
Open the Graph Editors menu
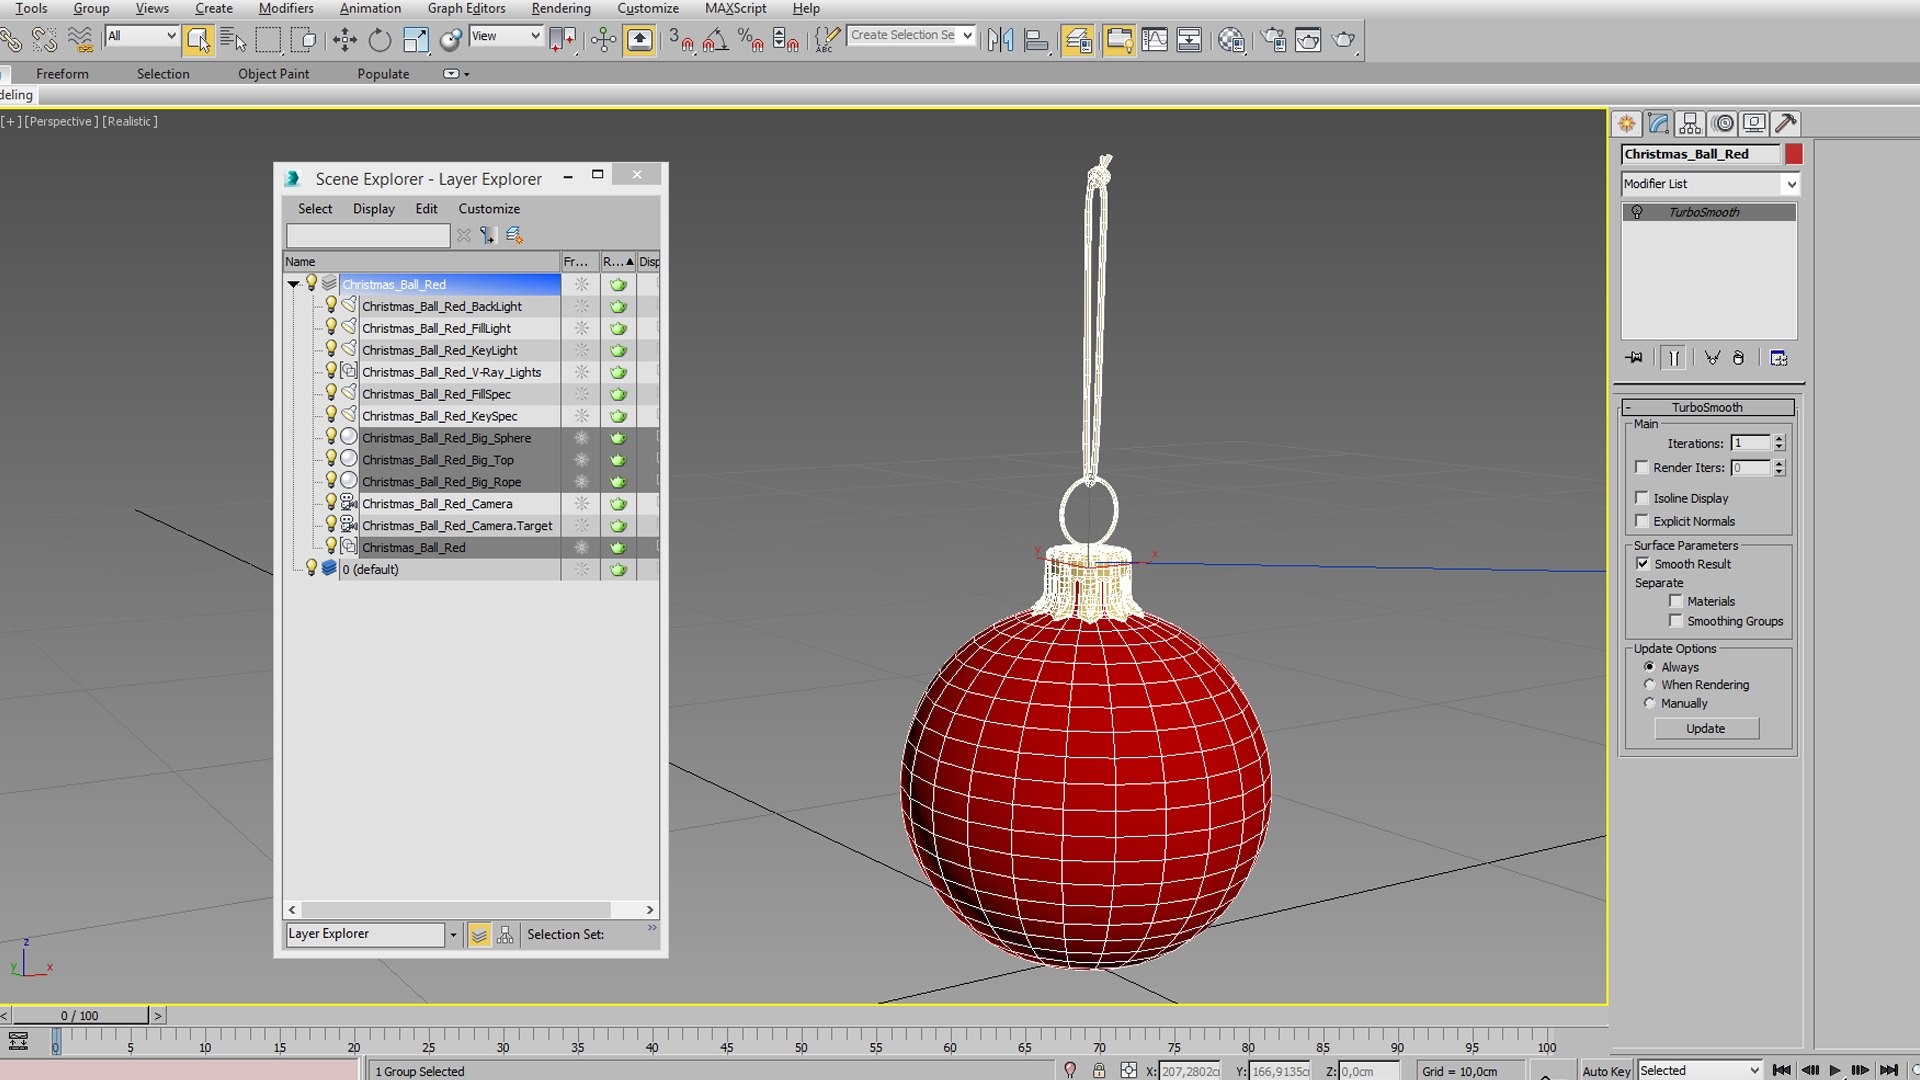pyautogui.click(x=466, y=8)
